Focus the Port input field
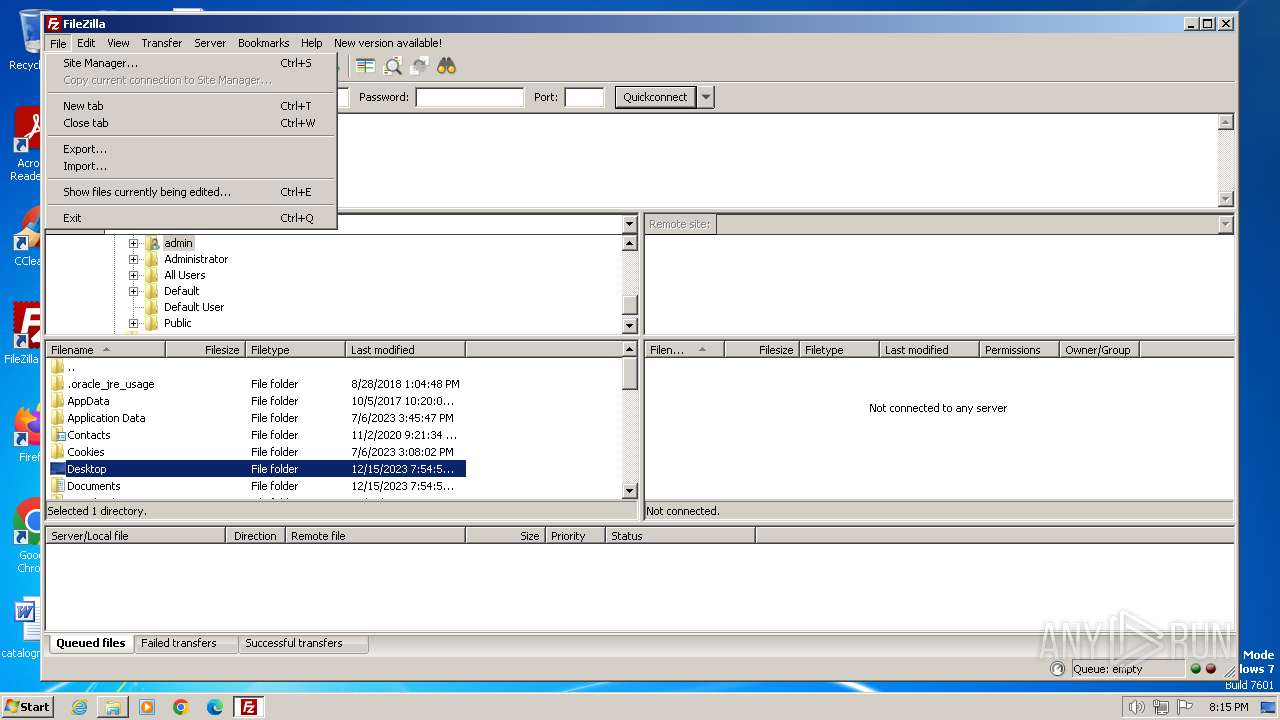1280x720 pixels. pos(584,97)
